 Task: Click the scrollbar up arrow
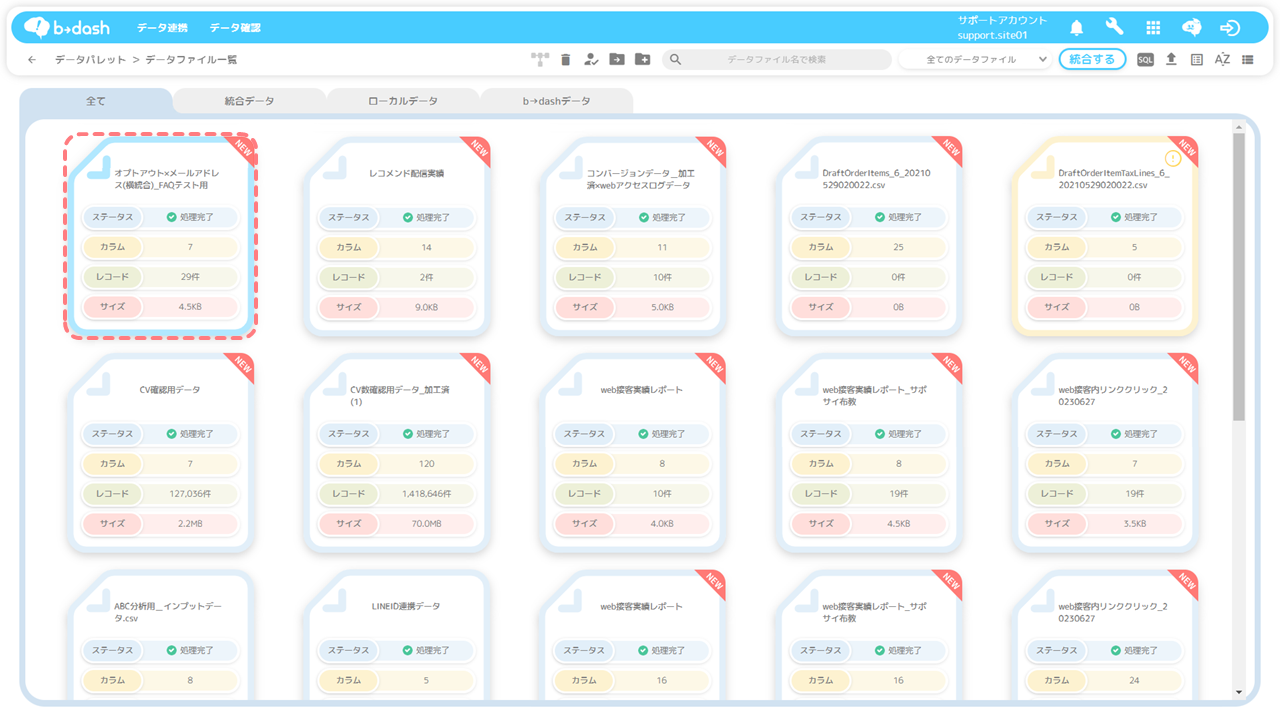[1239, 127]
